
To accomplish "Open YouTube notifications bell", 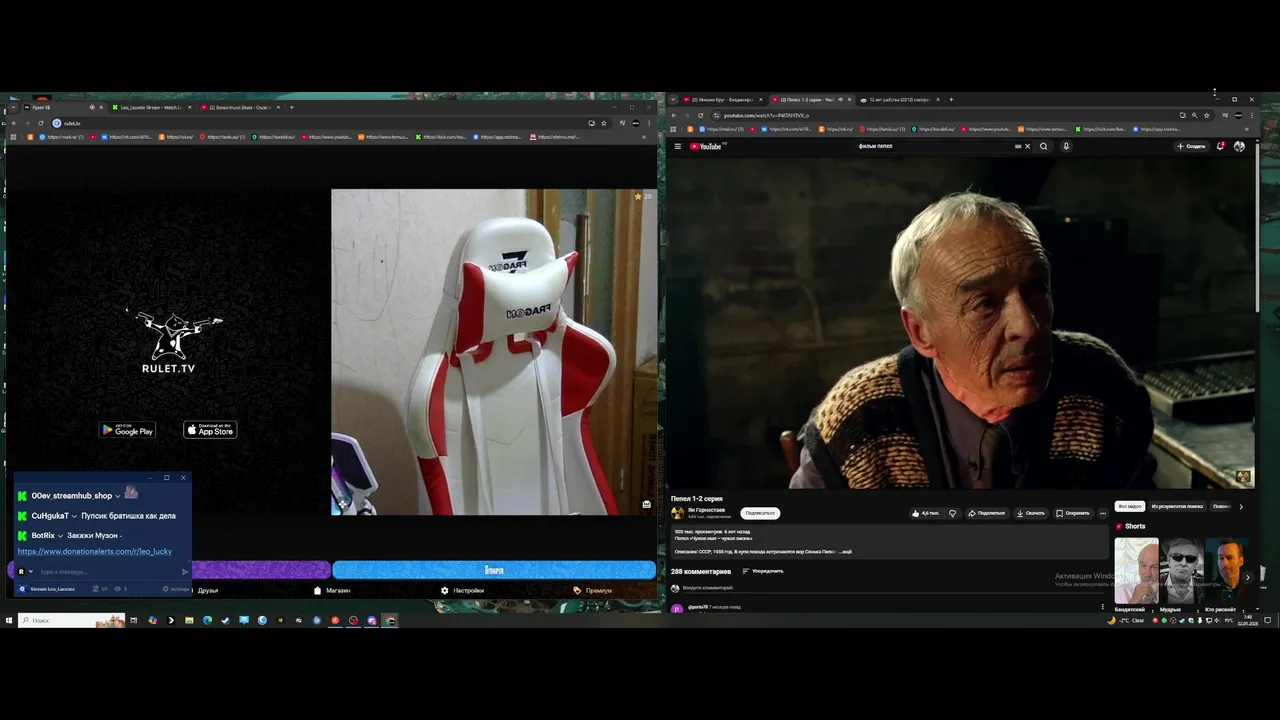I will click(x=1221, y=146).
